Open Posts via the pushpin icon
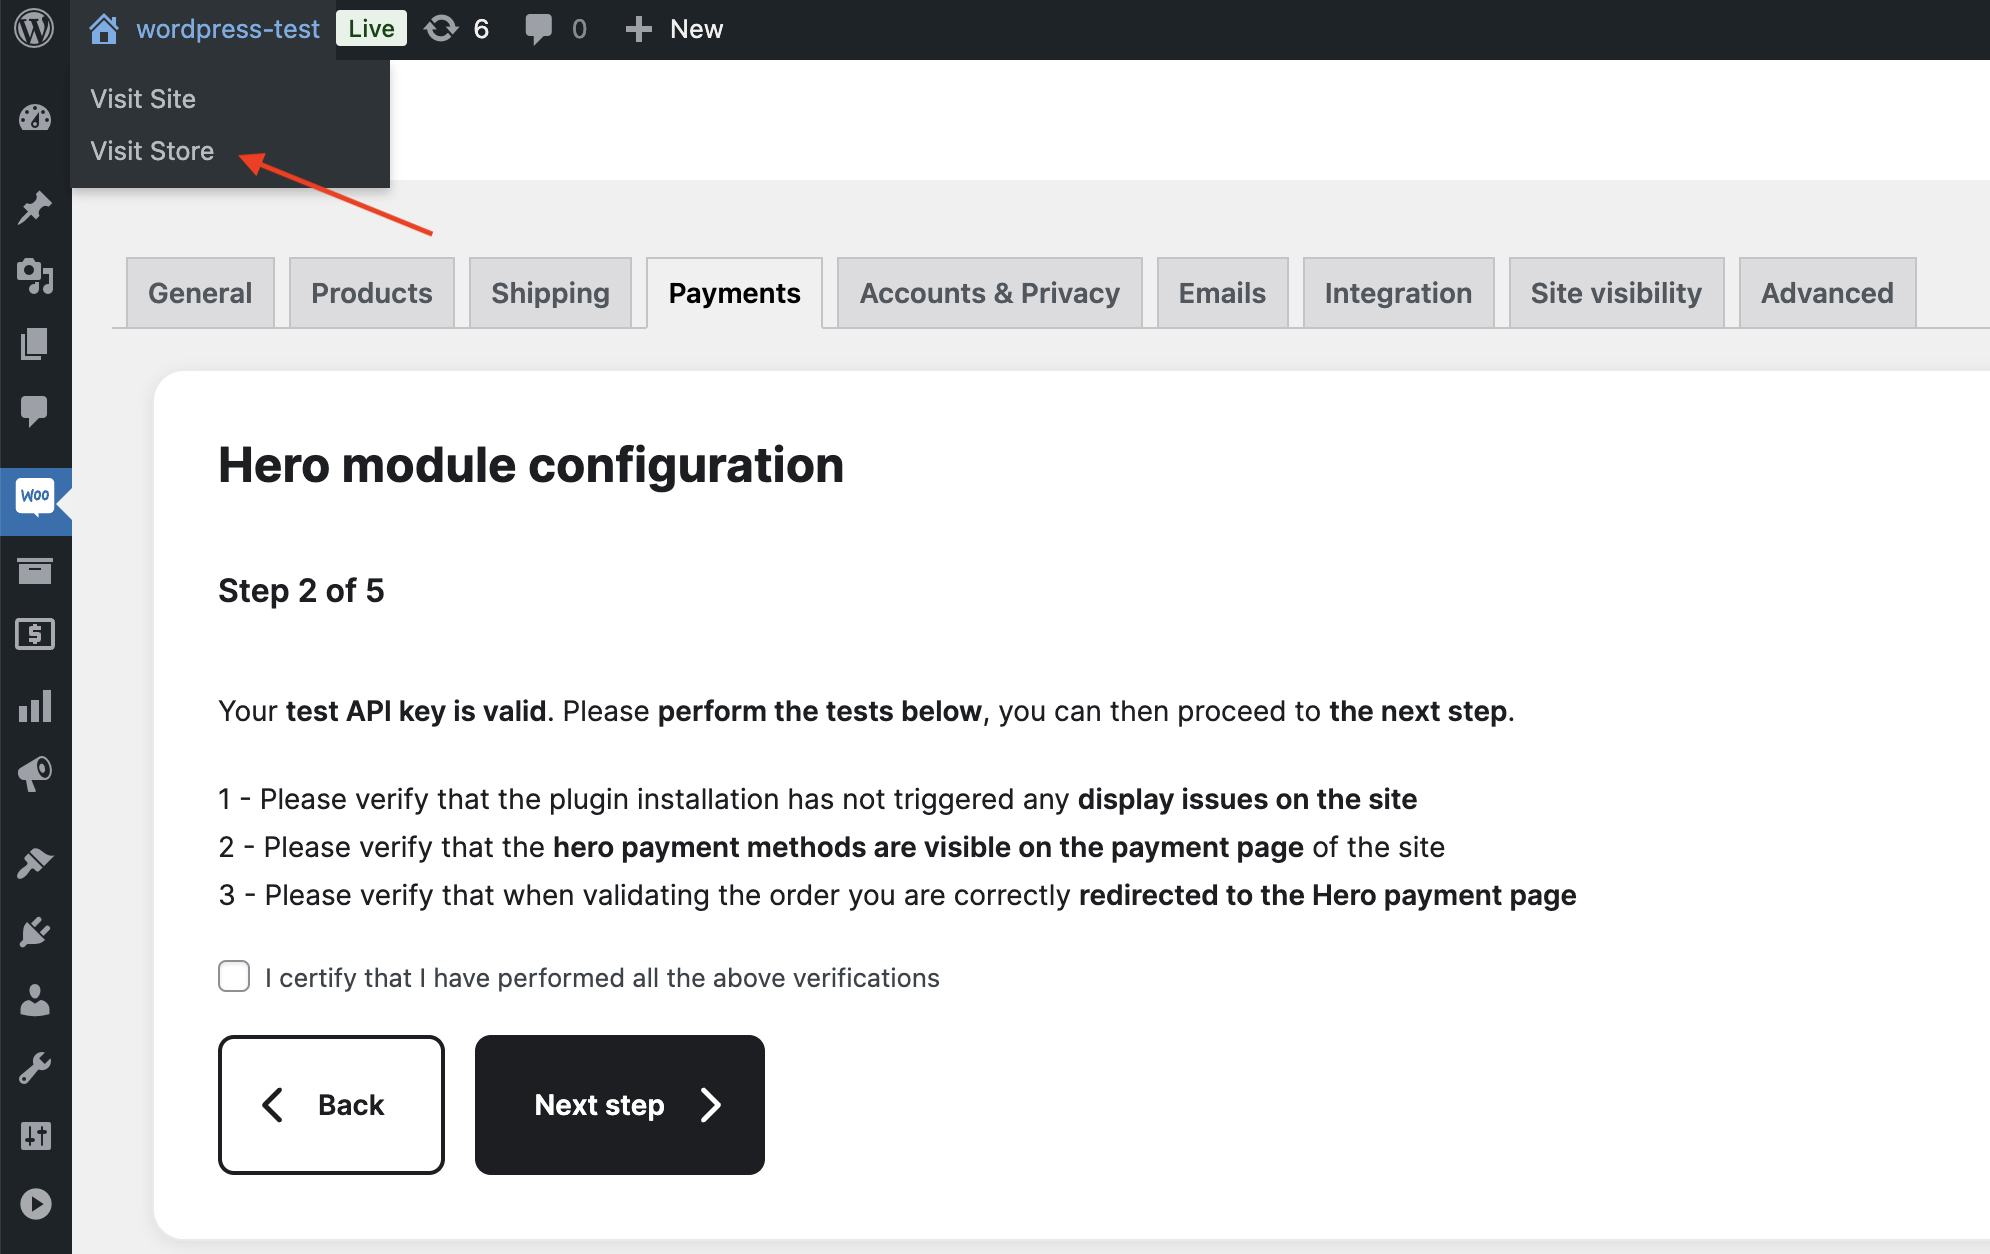This screenshot has height=1254, width=1990. pyautogui.click(x=35, y=208)
